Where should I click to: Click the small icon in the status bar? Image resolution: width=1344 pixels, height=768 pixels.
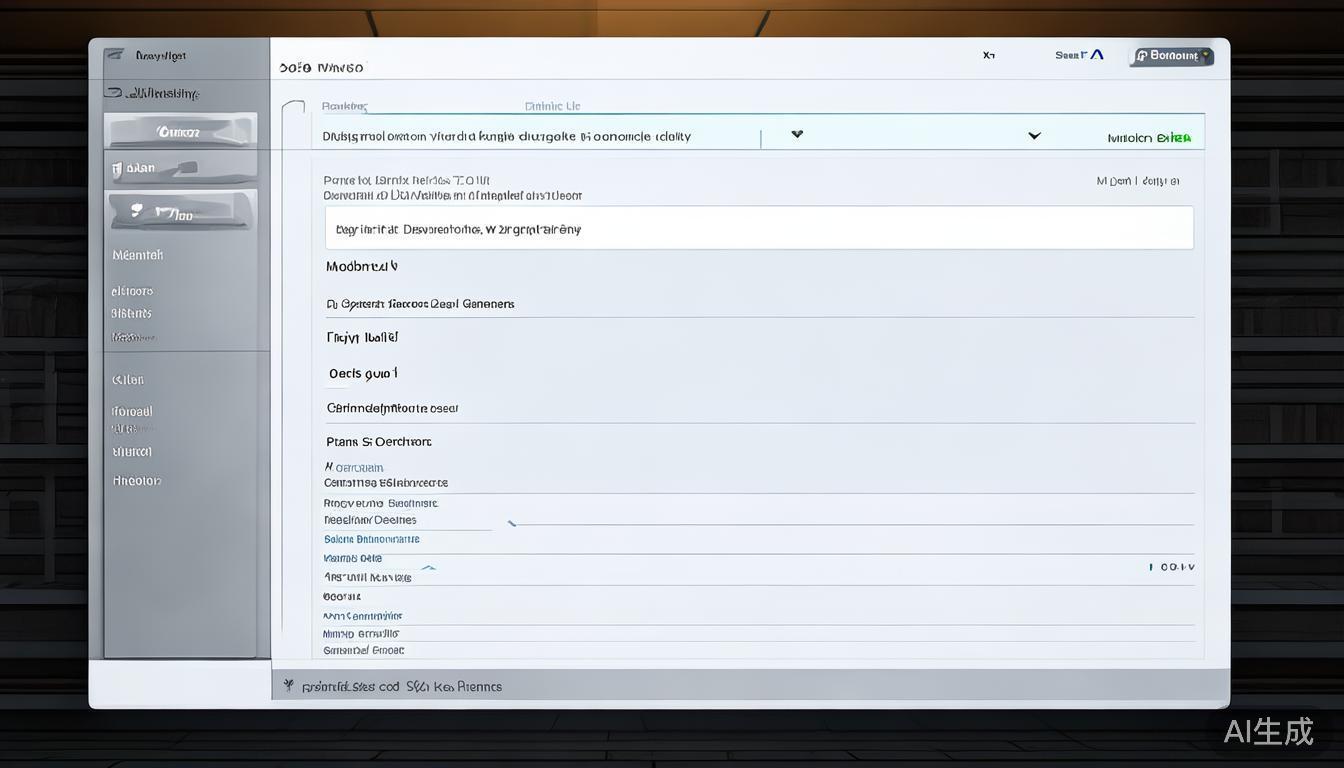(288, 686)
